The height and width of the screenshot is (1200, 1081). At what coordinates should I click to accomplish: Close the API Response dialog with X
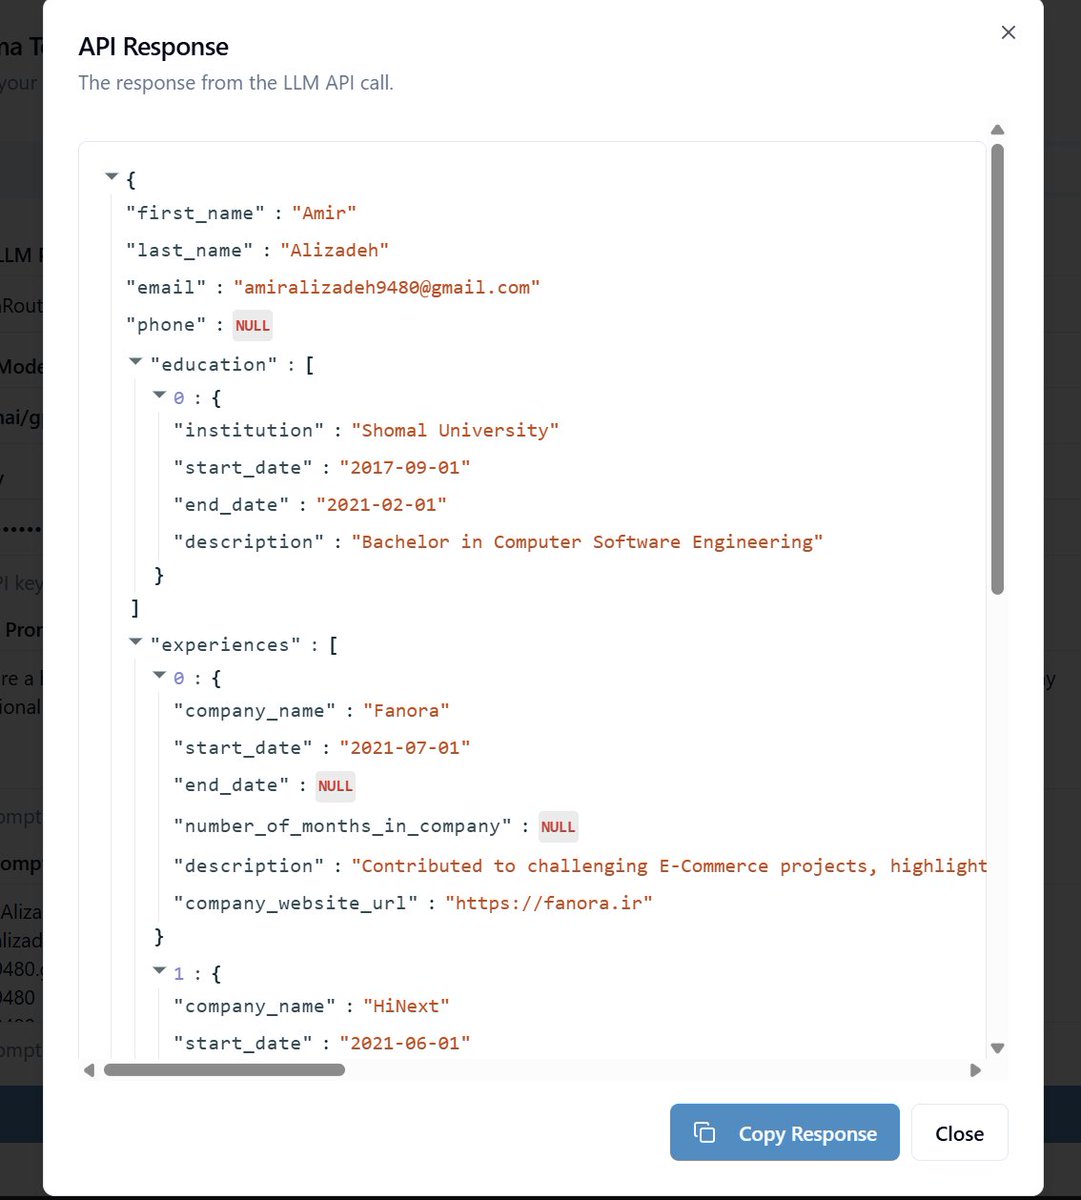coord(1008,32)
